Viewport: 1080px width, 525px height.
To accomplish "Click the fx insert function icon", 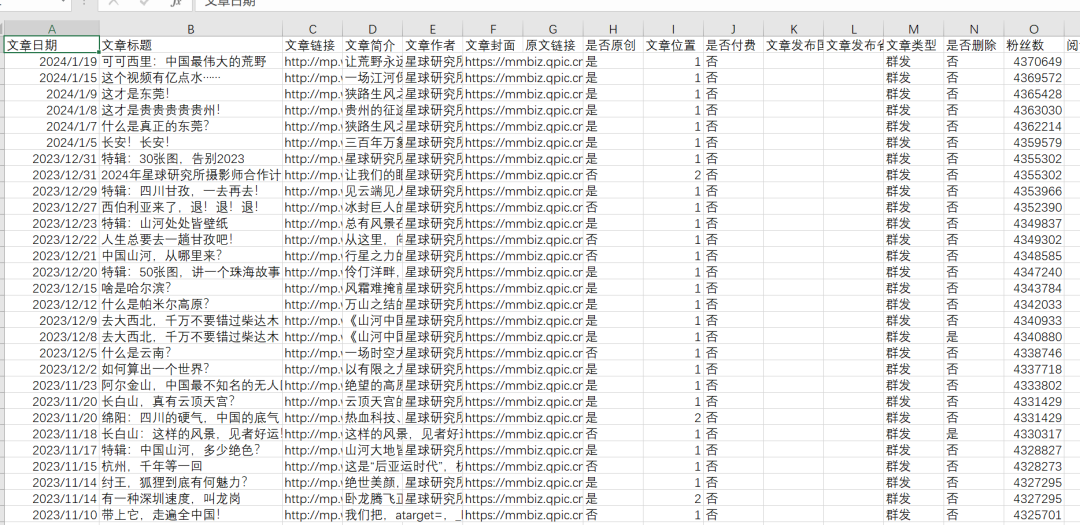I will pos(176,3).
